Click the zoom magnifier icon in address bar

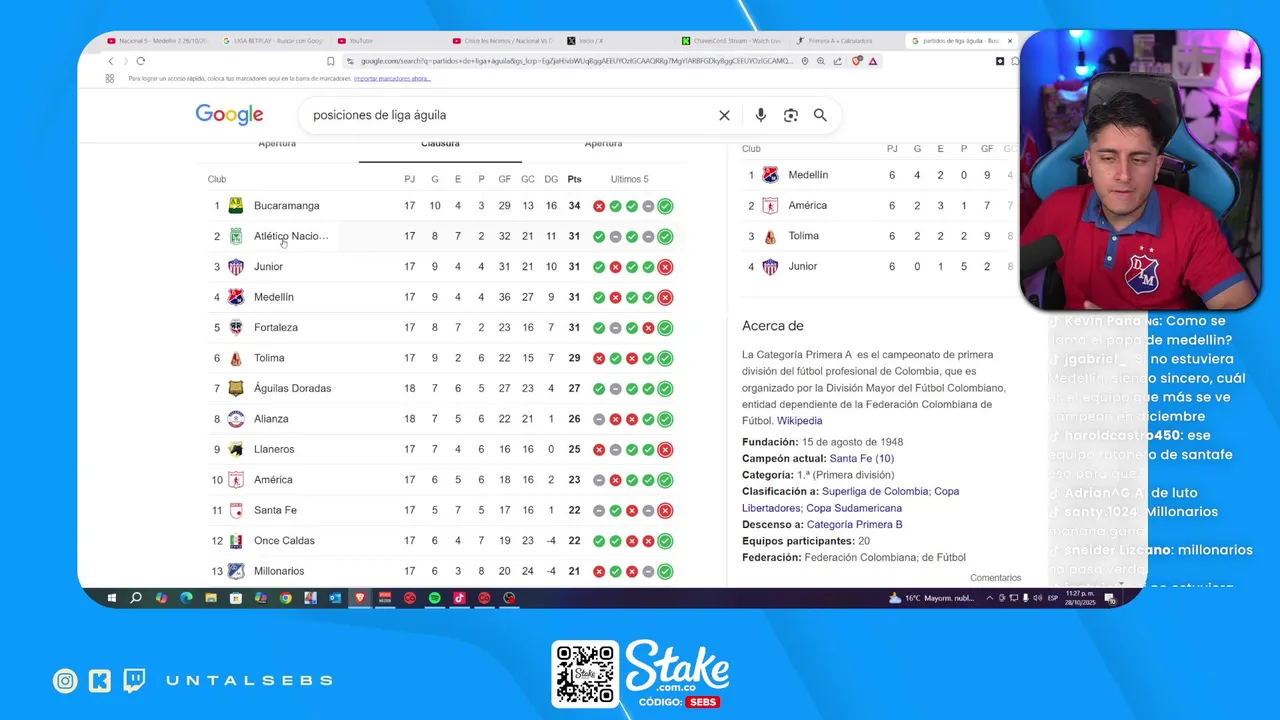(x=821, y=61)
